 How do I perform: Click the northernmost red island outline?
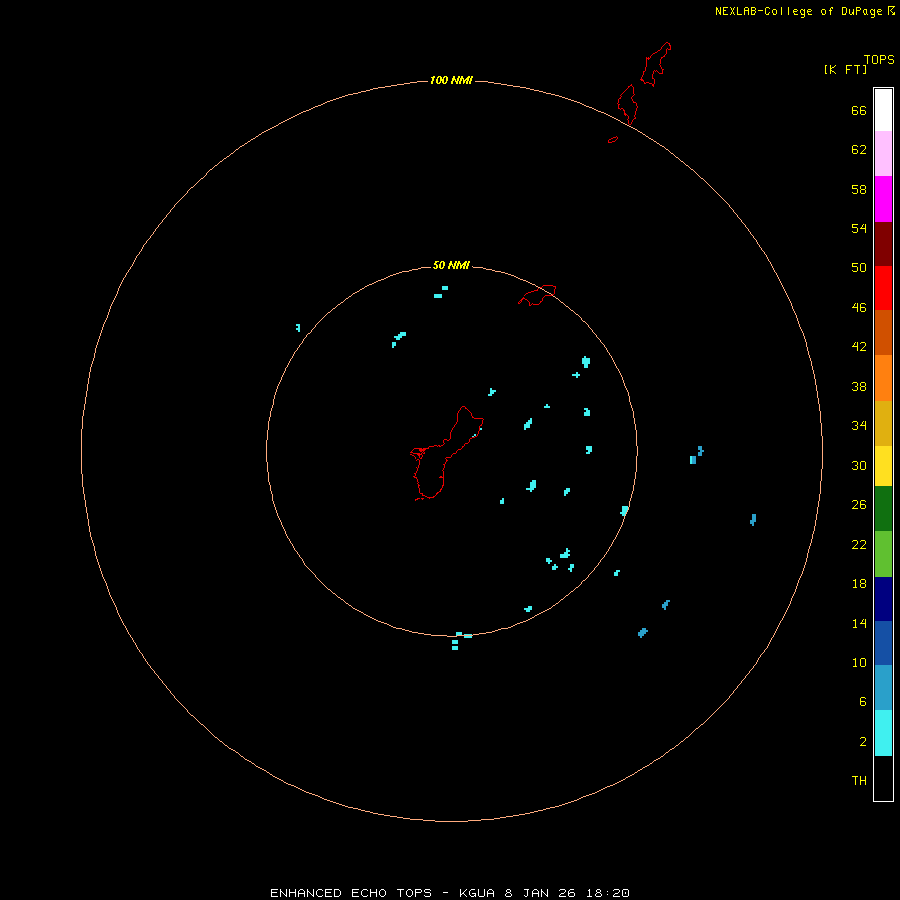pyautogui.click(x=655, y=64)
